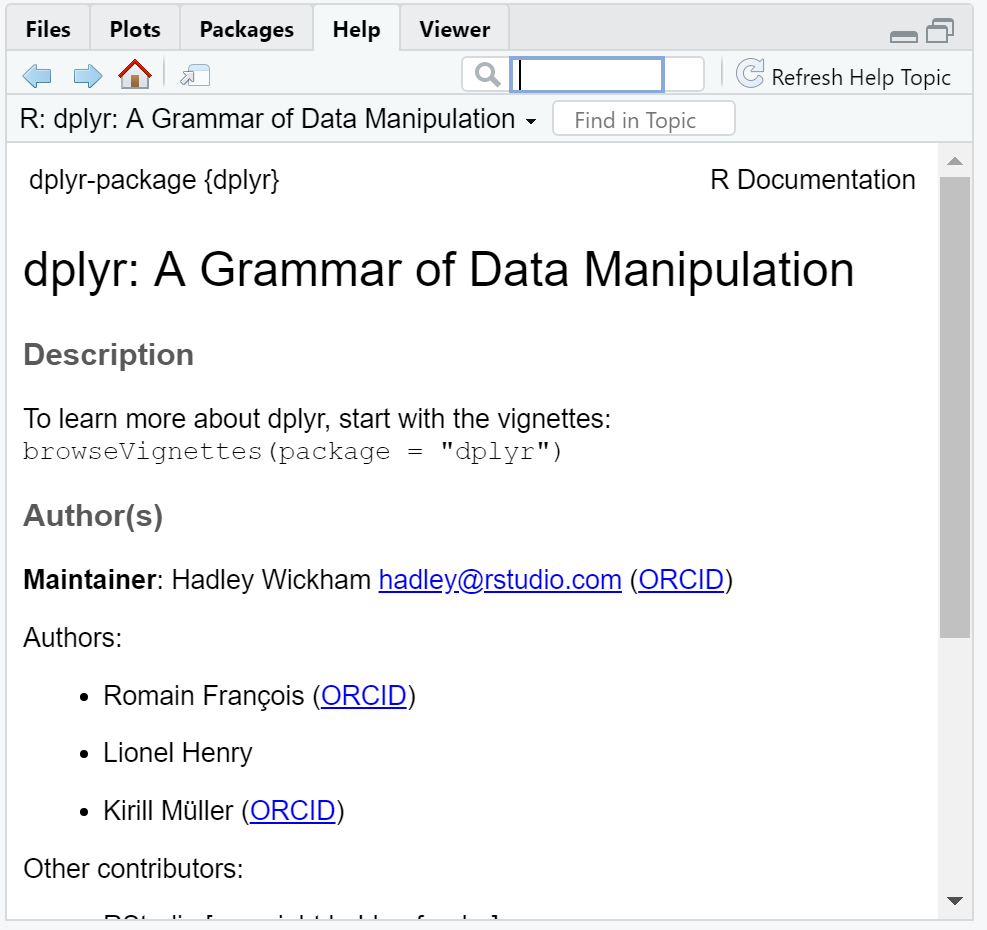Open Hadley Wickham's ORCID link
This screenshot has height=930, width=987.
click(x=681, y=580)
